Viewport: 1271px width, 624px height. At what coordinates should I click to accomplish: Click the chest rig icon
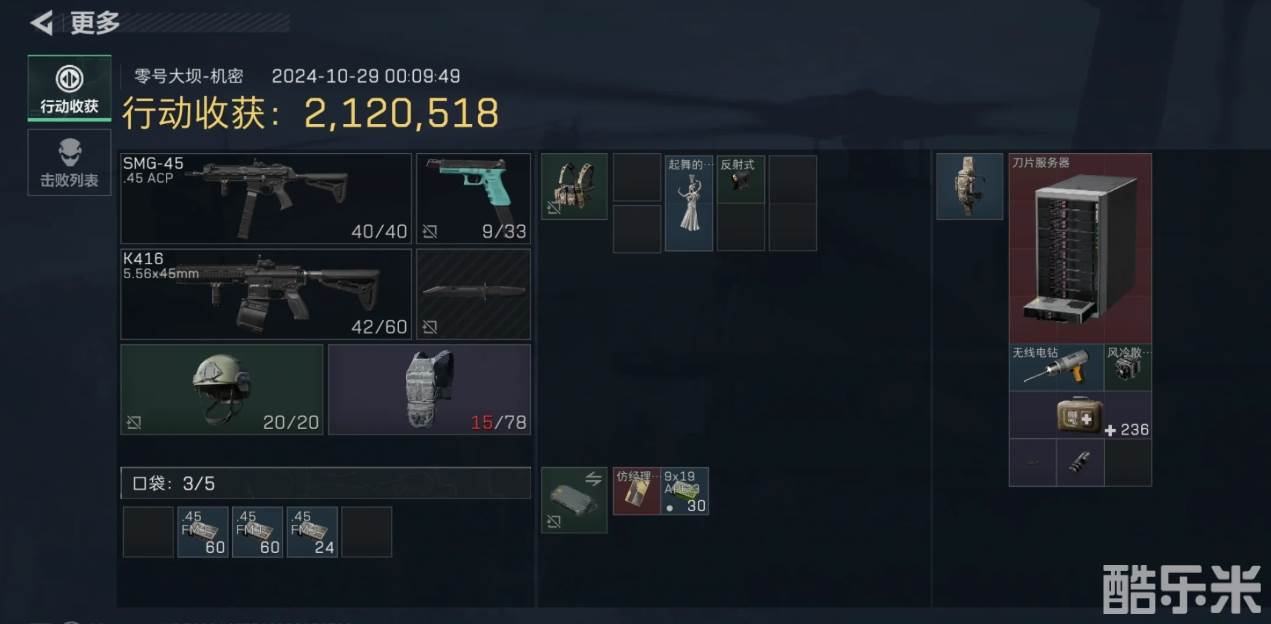click(574, 186)
